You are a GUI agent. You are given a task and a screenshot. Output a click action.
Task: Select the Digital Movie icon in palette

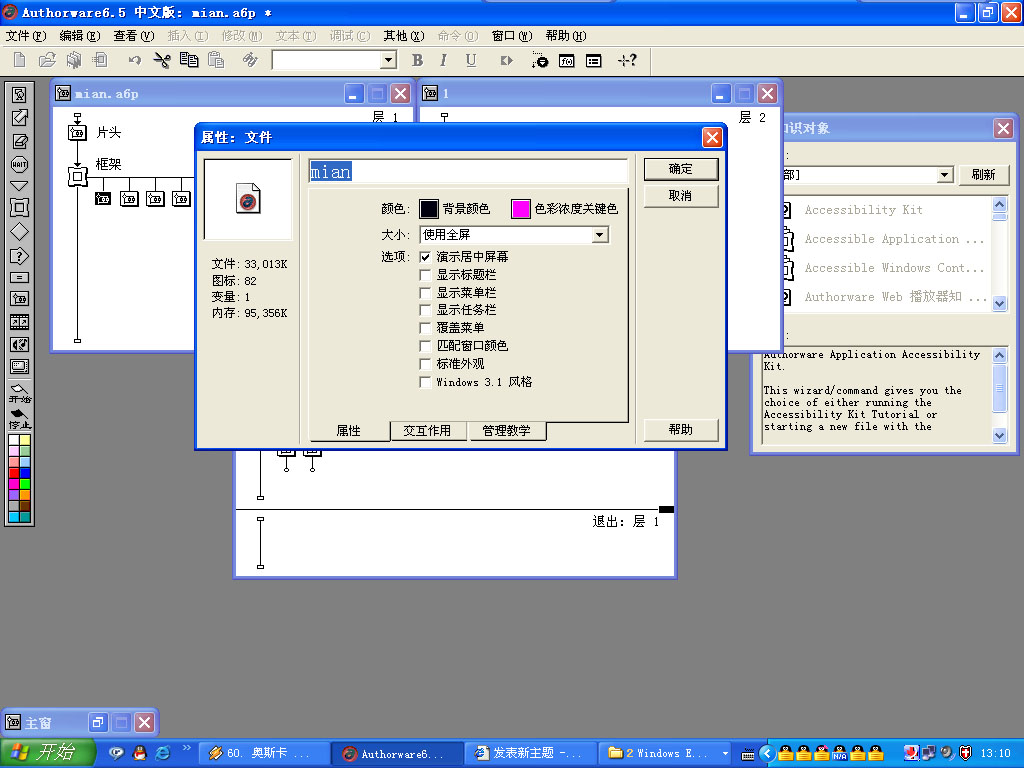(x=20, y=321)
